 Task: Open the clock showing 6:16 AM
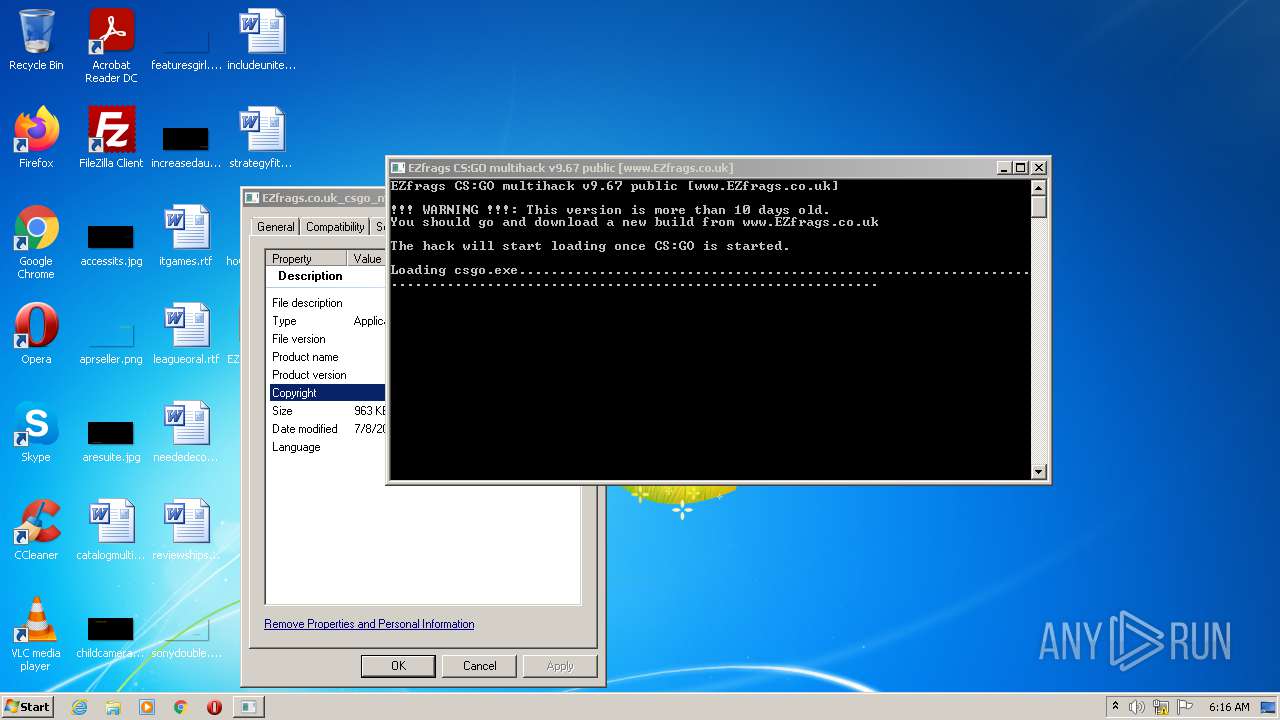[x=1229, y=707]
